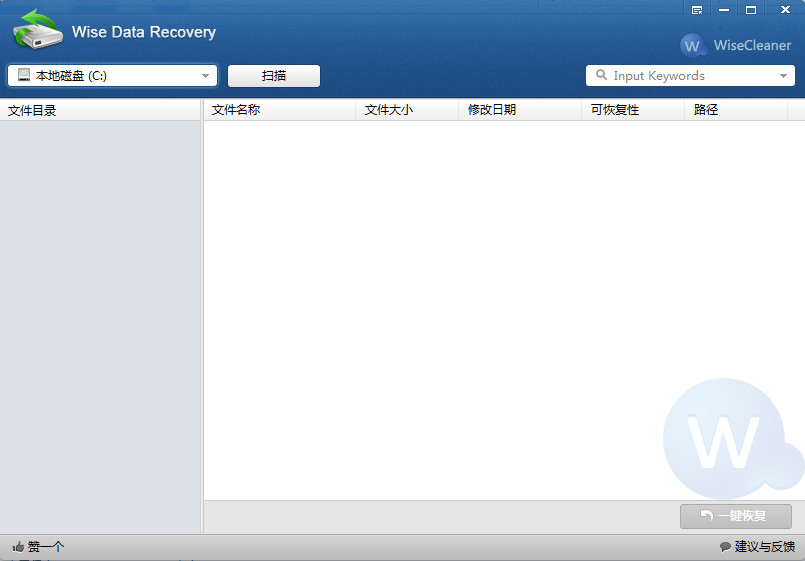The height and width of the screenshot is (561, 805).
Task: Sort by 修改日期 column header
Action: click(520, 110)
